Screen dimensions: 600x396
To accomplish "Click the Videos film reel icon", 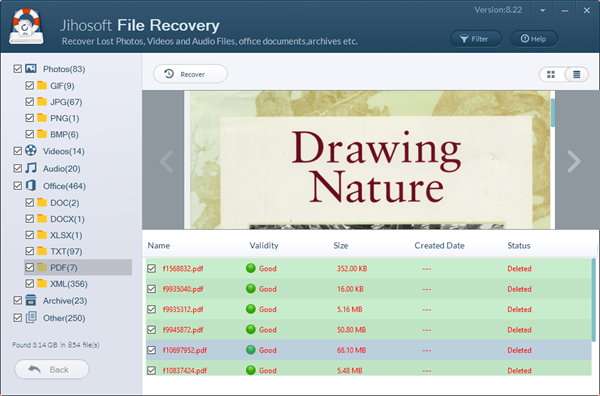I will [31, 150].
